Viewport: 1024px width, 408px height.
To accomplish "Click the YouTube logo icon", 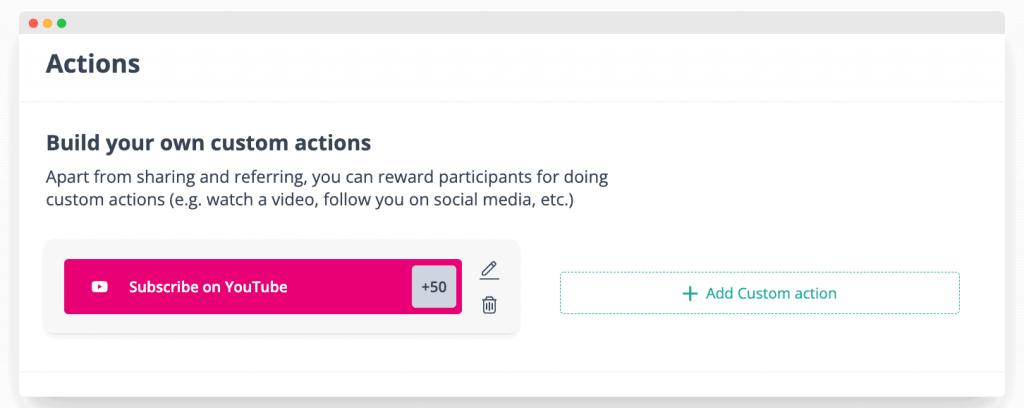I will pos(100,287).
